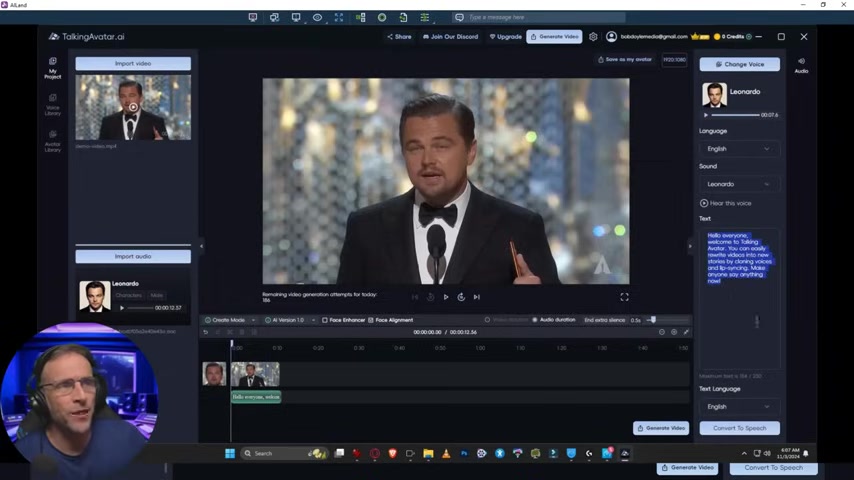Open My Project in left sidebar
The height and width of the screenshot is (480, 854).
point(53,68)
